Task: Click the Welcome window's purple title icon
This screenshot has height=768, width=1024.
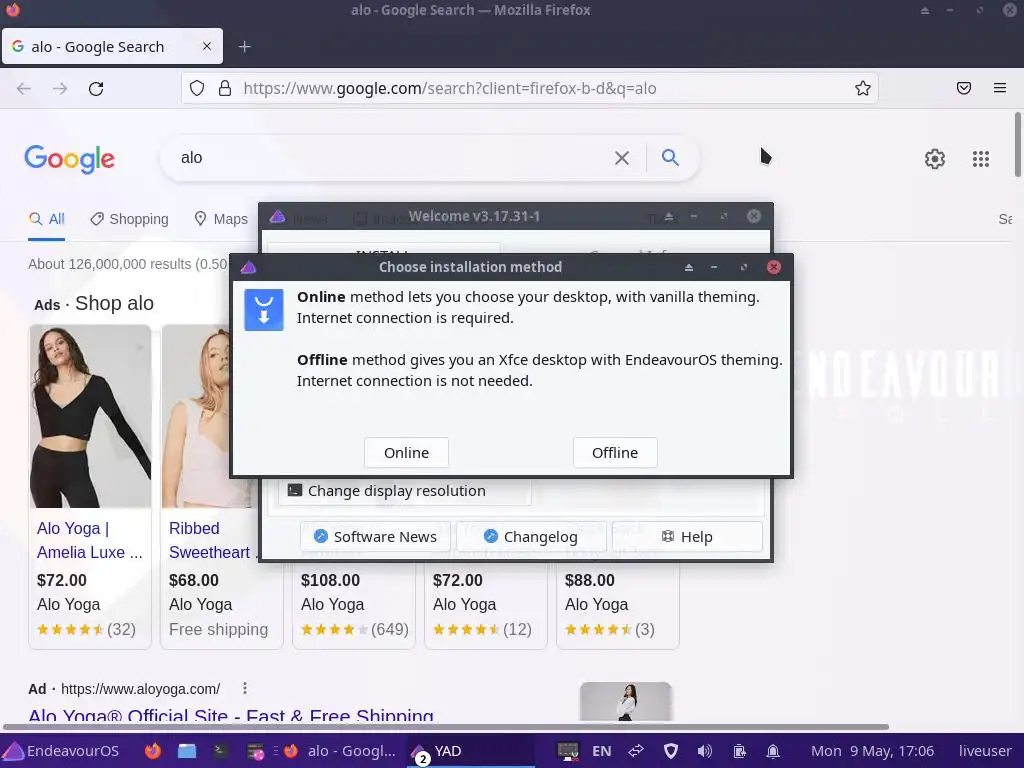Action: pyautogui.click(x=278, y=217)
